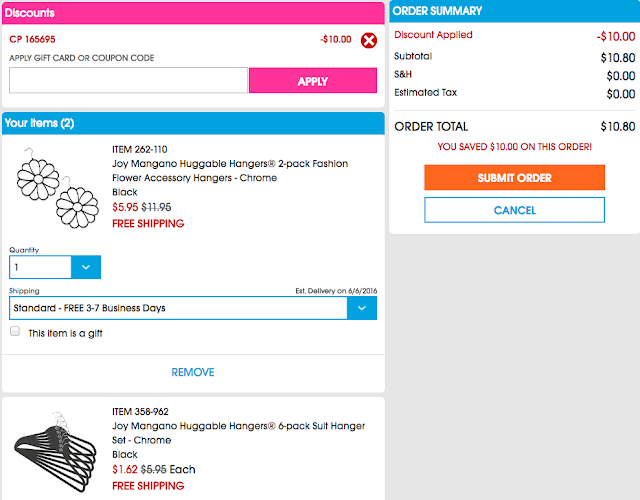Remove coupon CP 165695 with red X icon
Screen dimensions: 640x500
[369, 40]
